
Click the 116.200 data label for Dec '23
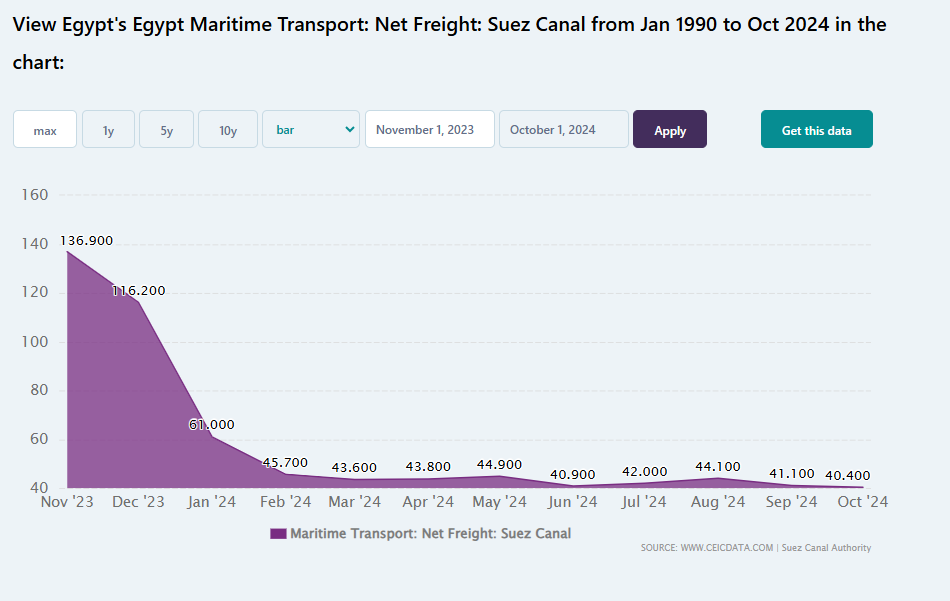pos(139,291)
